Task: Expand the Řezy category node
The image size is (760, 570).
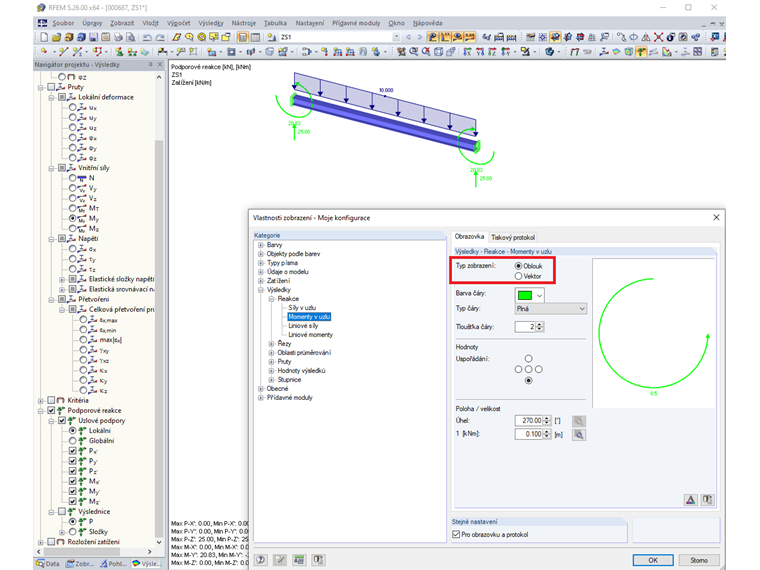Action: (x=271, y=344)
